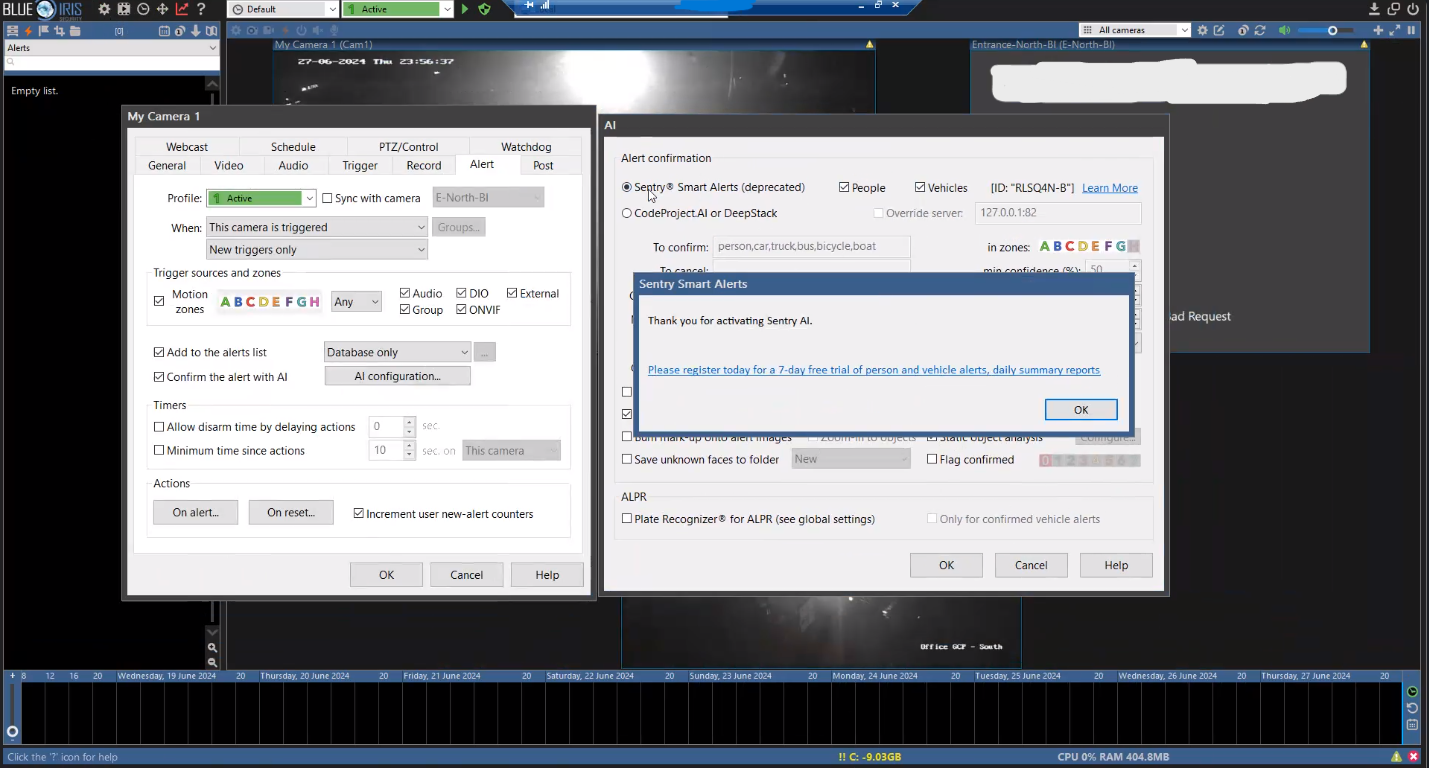Click the flag icon in clips toolbar
The width and height of the screenshot is (1429, 768).
[43, 31]
